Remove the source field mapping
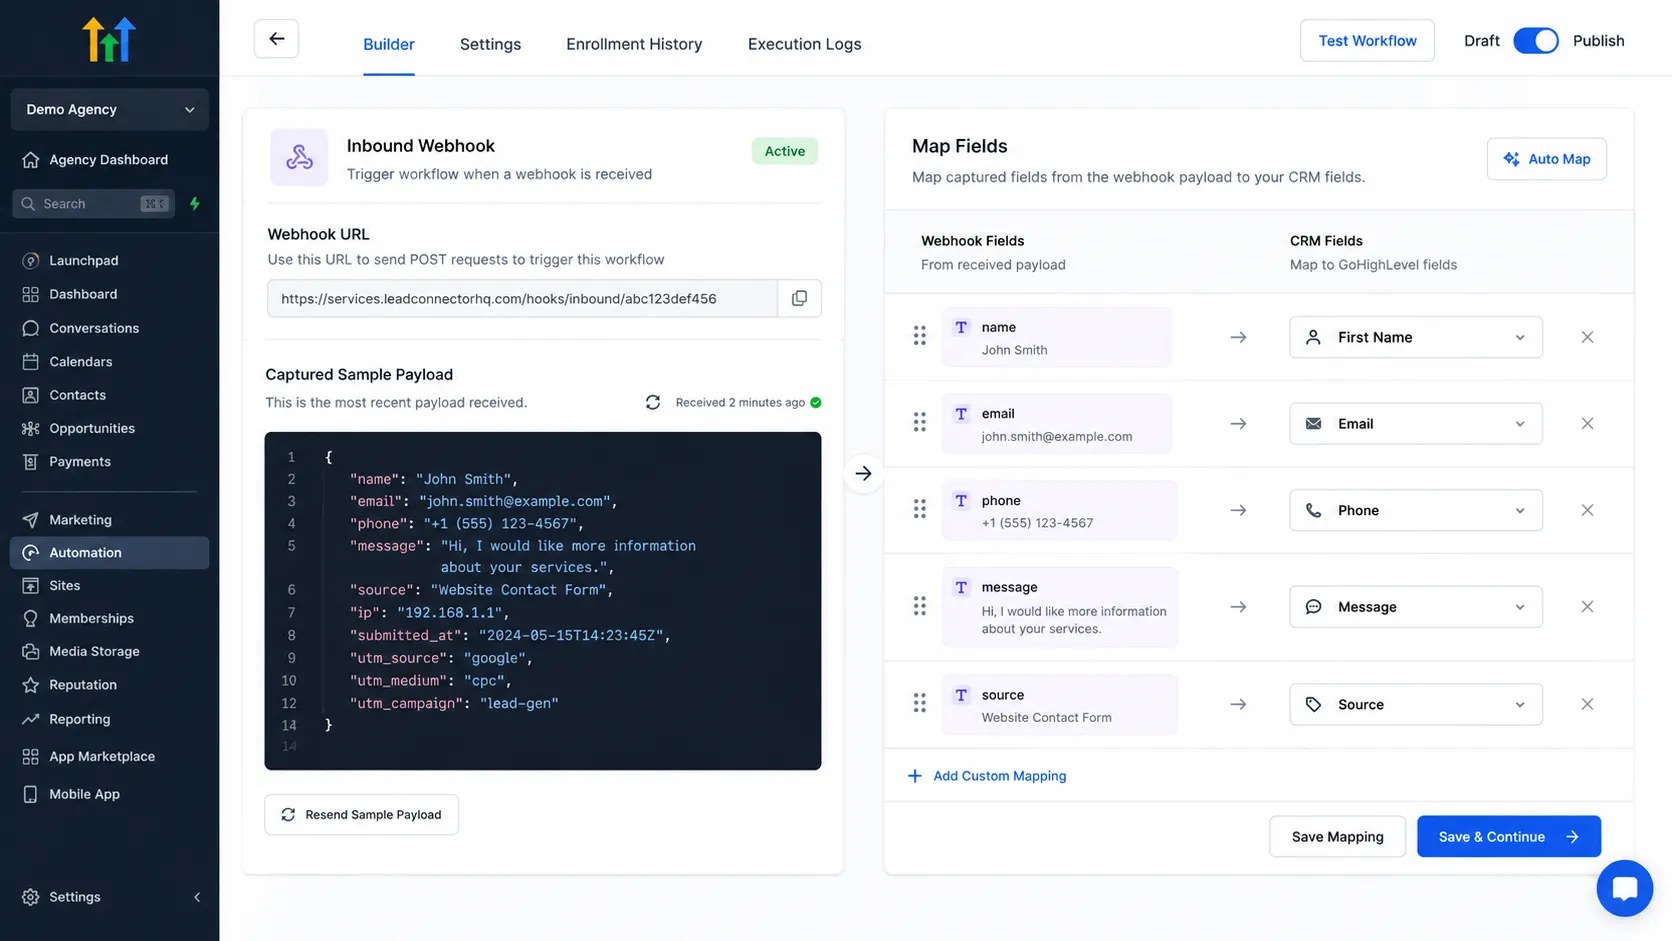 (x=1587, y=704)
